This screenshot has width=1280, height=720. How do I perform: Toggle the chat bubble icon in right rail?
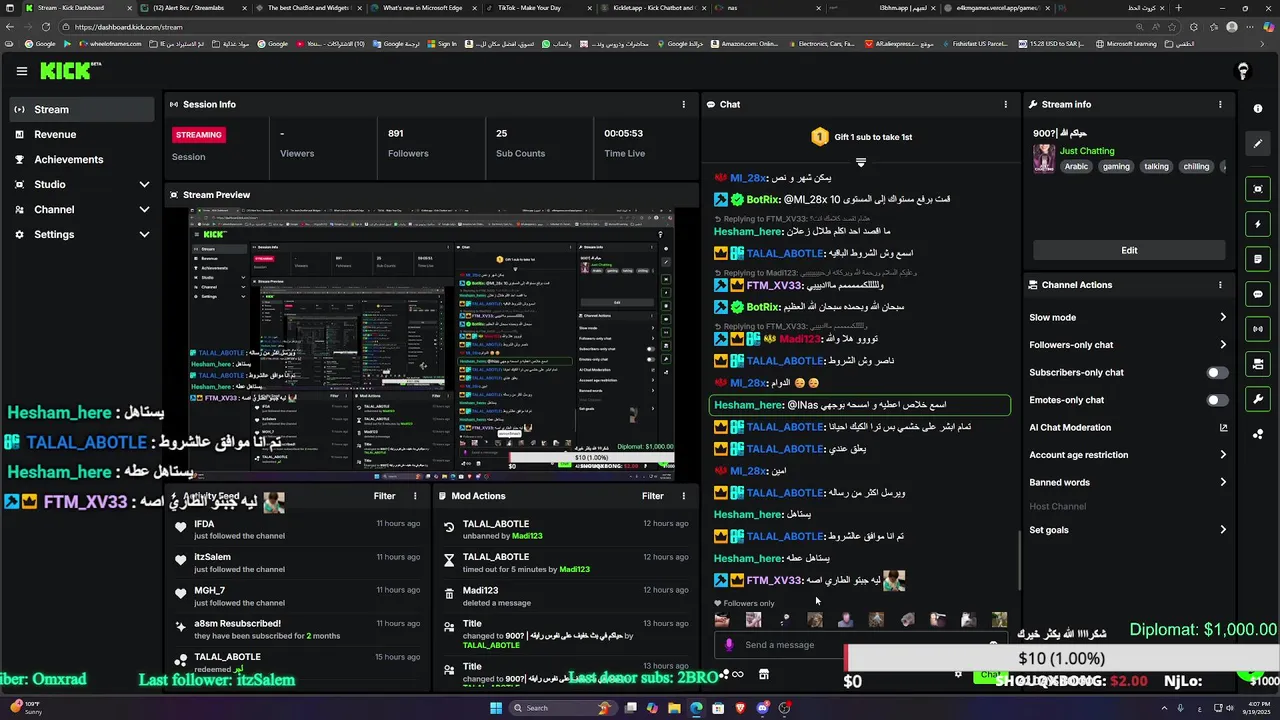[x=1258, y=294]
